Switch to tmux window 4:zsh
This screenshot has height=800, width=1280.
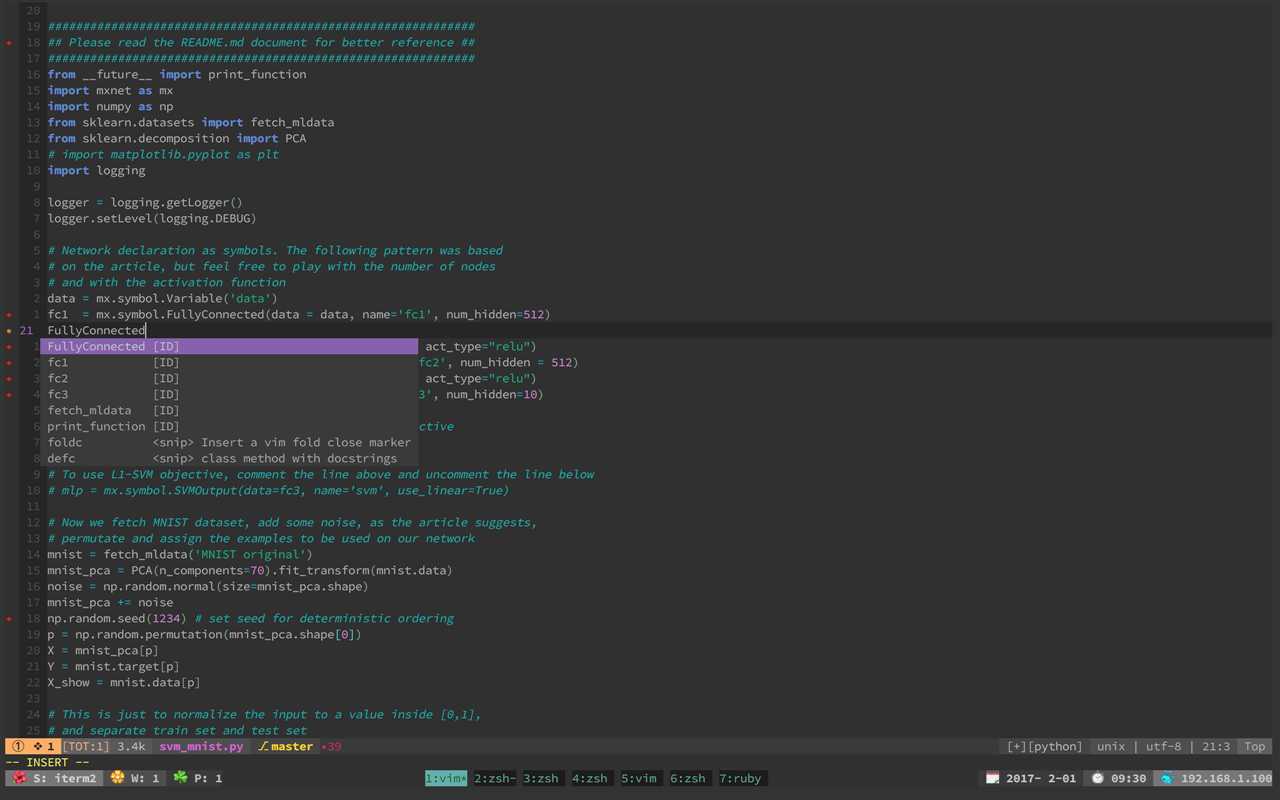click(590, 778)
